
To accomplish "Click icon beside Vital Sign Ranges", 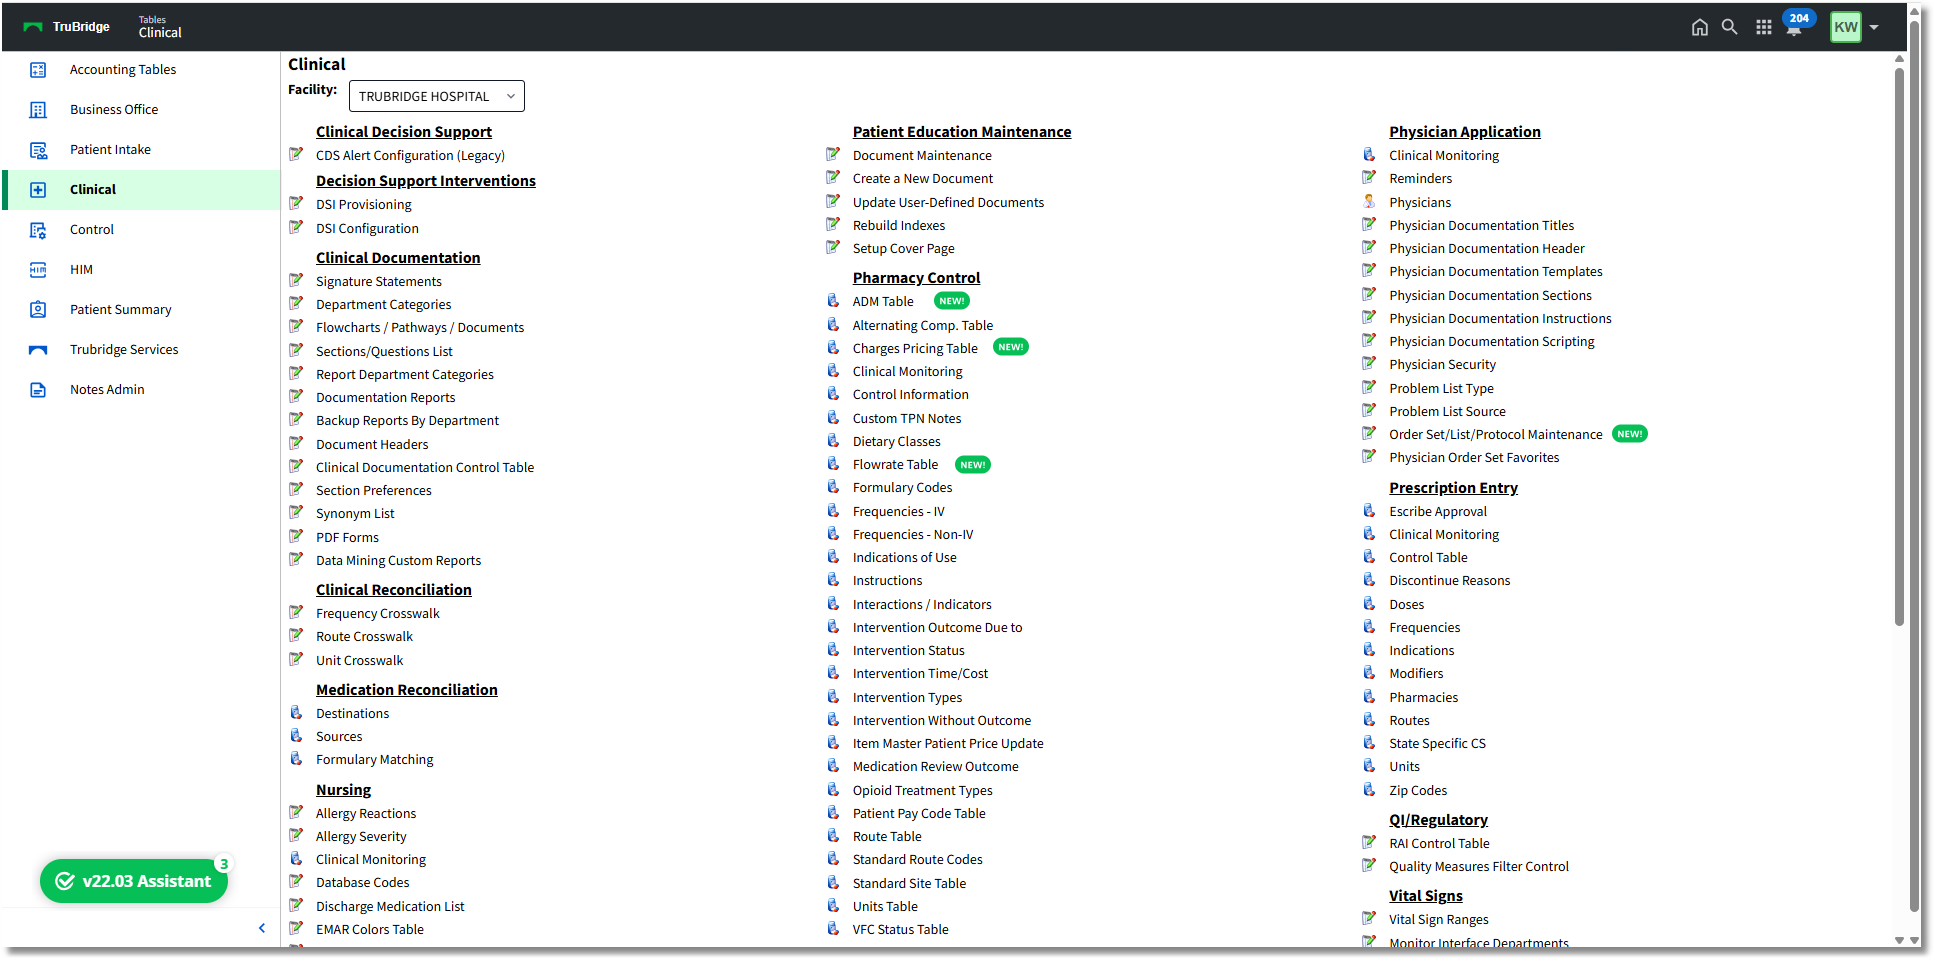I will [1369, 918].
